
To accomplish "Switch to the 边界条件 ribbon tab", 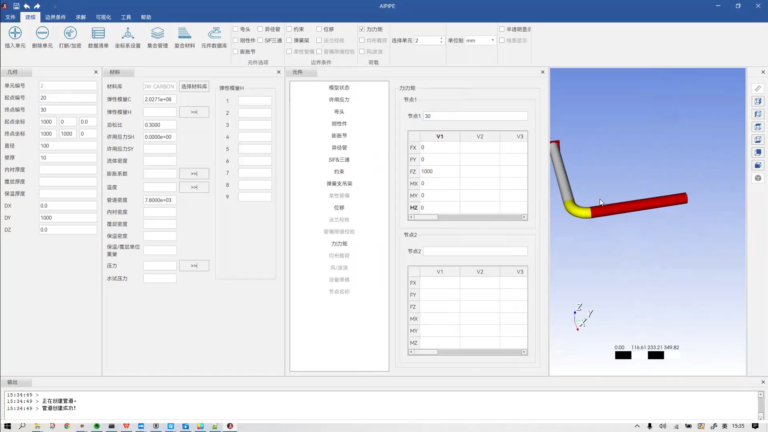I will pyautogui.click(x=55, y=17).
